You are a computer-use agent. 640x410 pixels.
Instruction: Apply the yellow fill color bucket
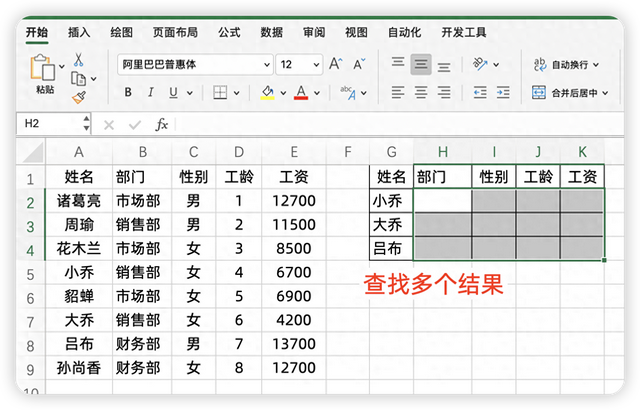(267, 93)
